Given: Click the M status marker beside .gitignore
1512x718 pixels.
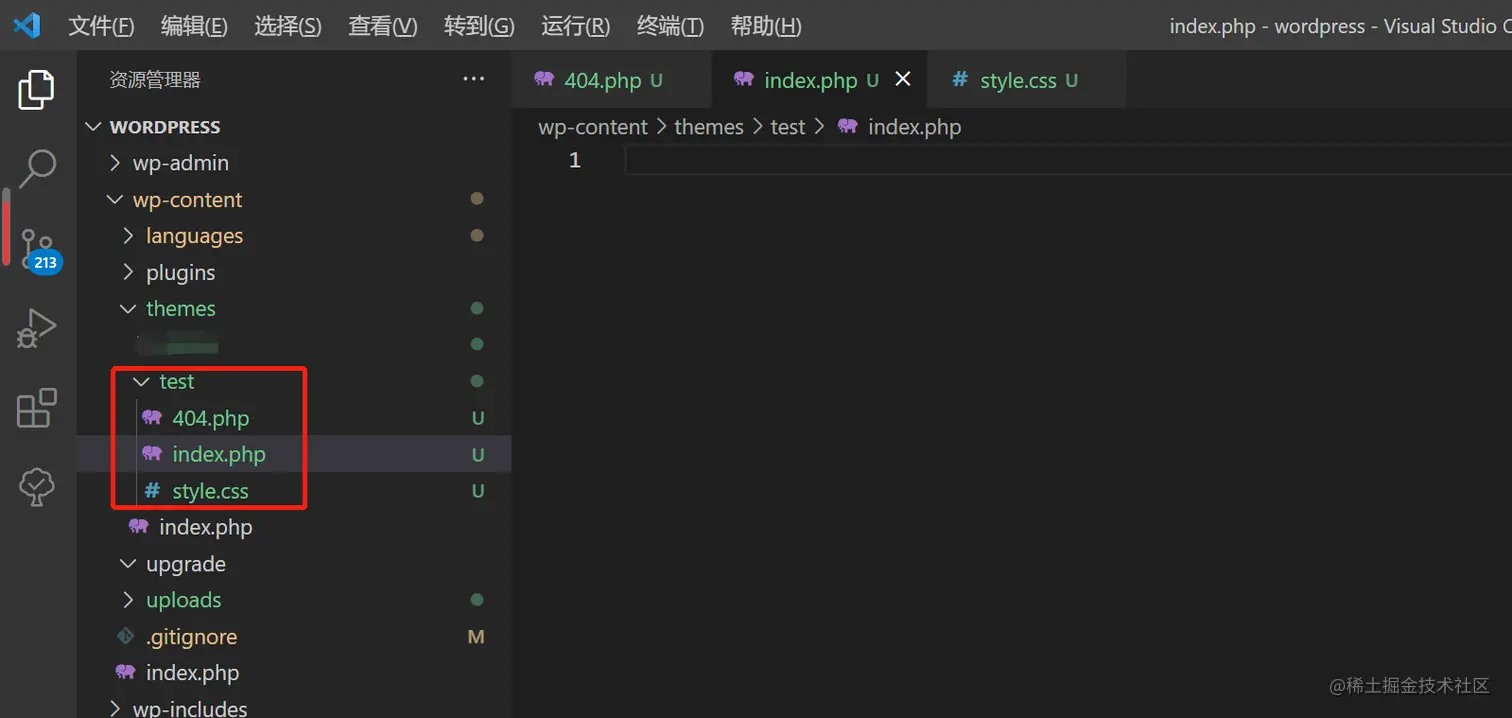Looking at the screenshot, I should [x=476, y=636].
